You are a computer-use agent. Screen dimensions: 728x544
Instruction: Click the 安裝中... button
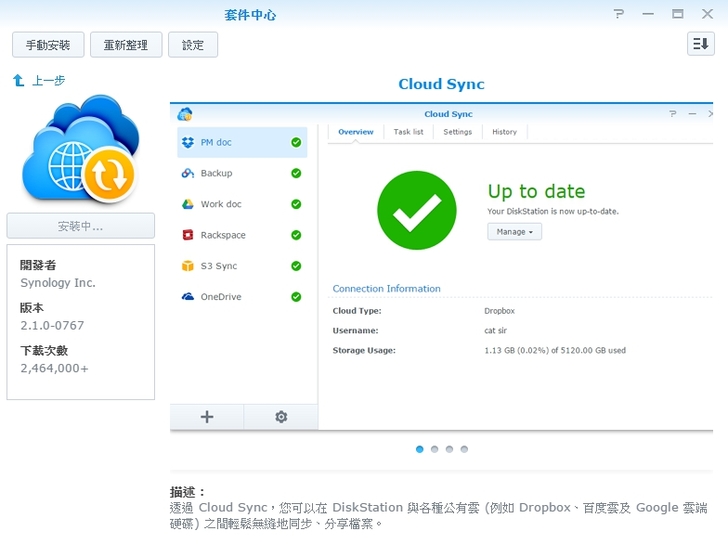point(81,226)
